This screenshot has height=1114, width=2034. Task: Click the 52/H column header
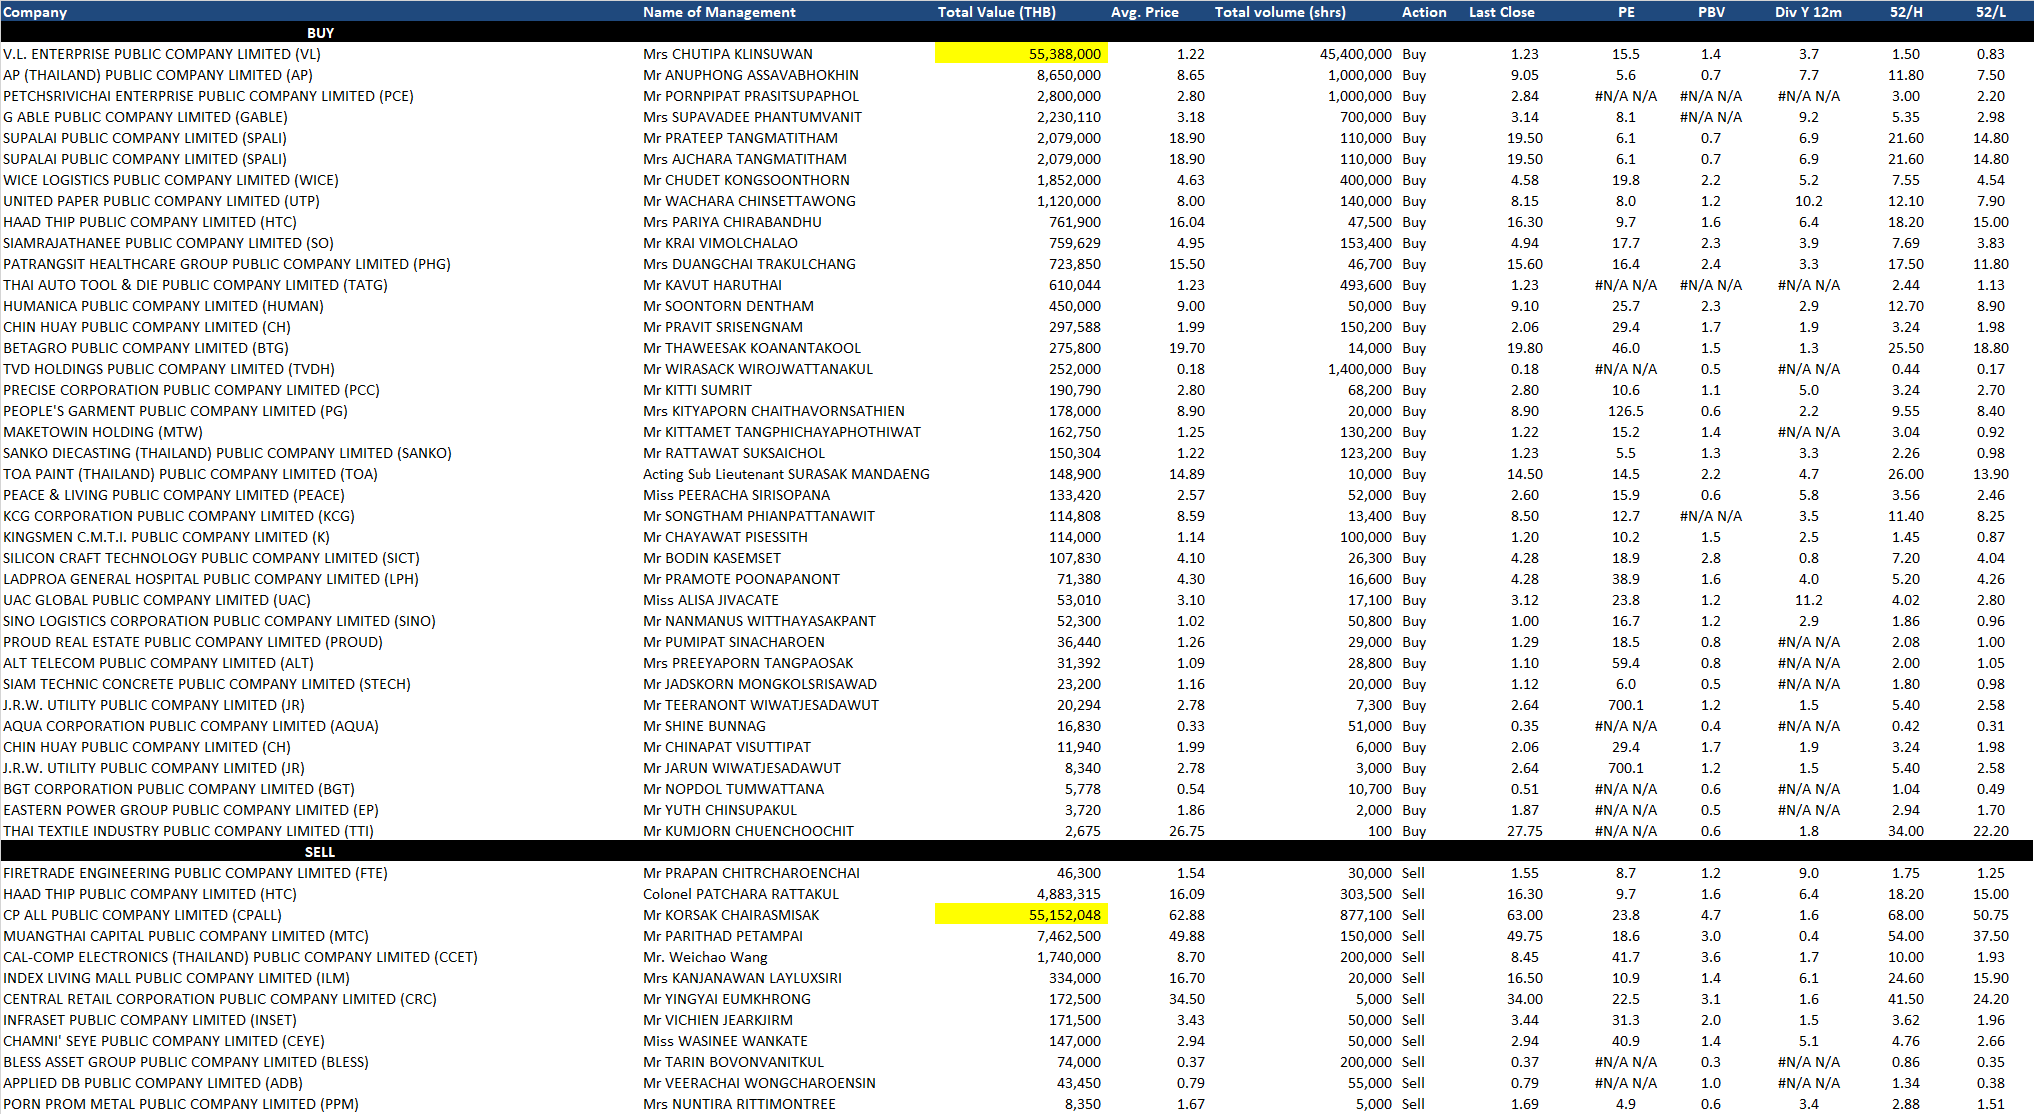coord(1905,12)
